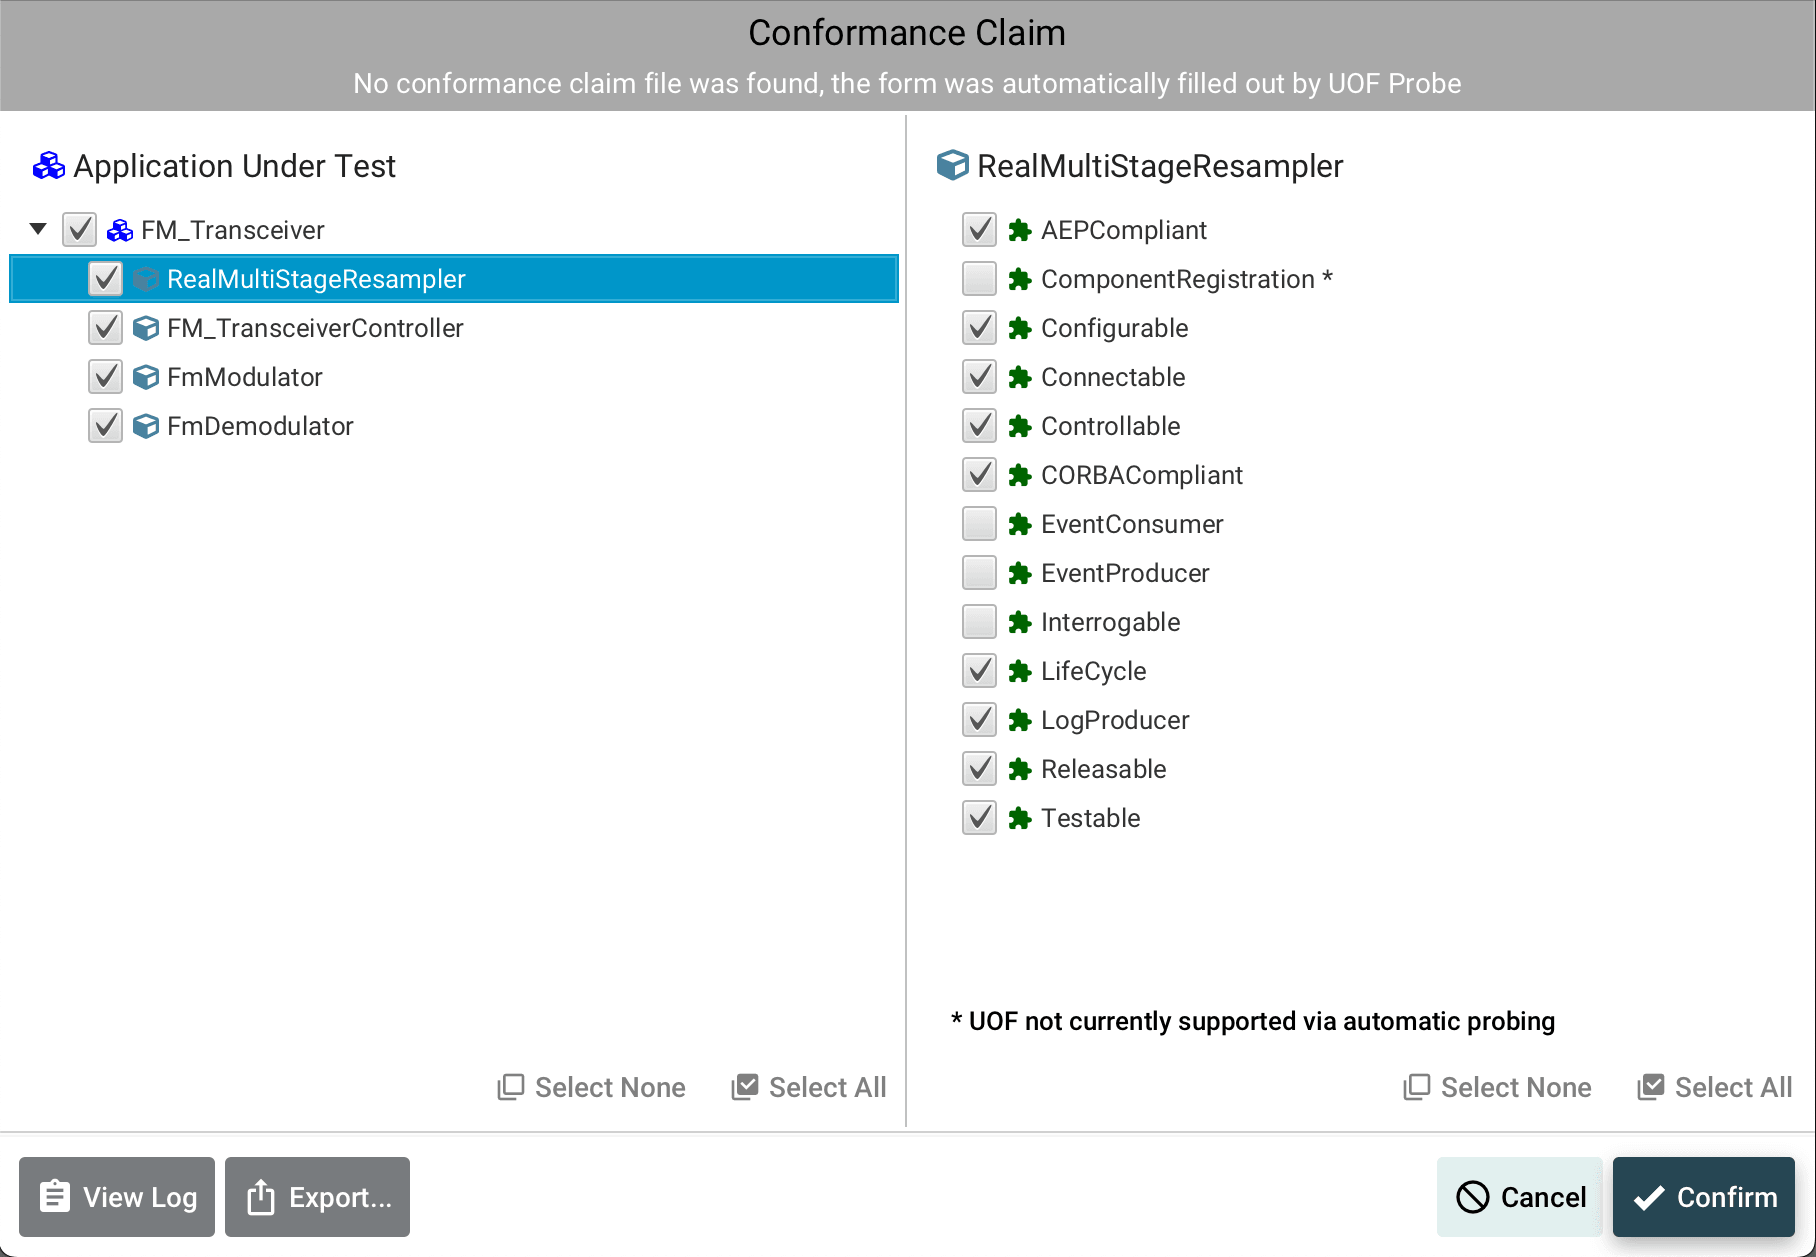The height and width of the screenshot is (1257, 1816).
Task: Click the Application Under Test icon
Action: (48, 165)
